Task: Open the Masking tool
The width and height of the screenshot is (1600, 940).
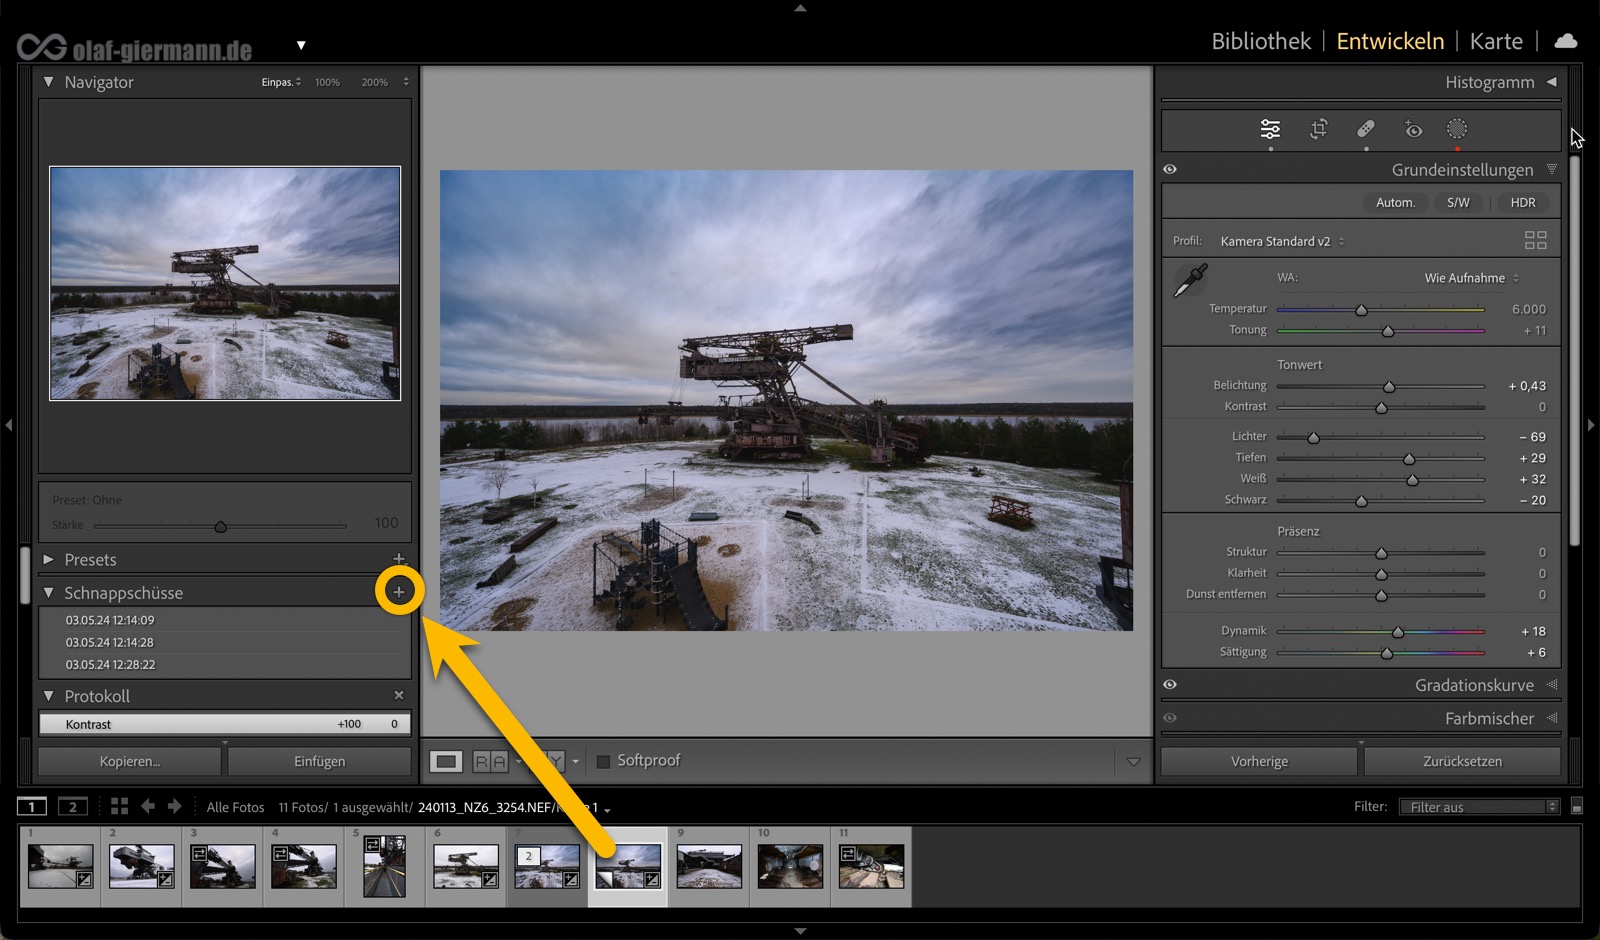Action: tap(1457, 129)
